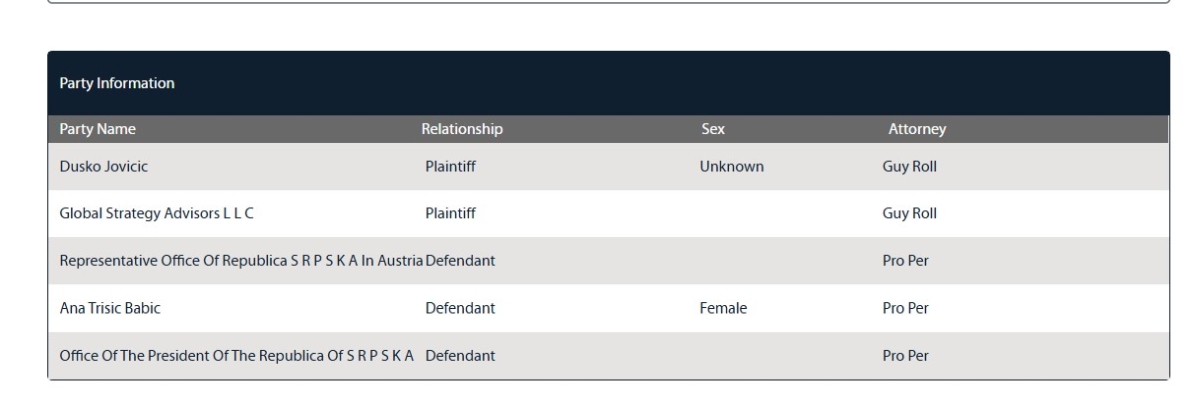Click the Party Information panel title
1200x413 pixels.
(x=118, y=83)
